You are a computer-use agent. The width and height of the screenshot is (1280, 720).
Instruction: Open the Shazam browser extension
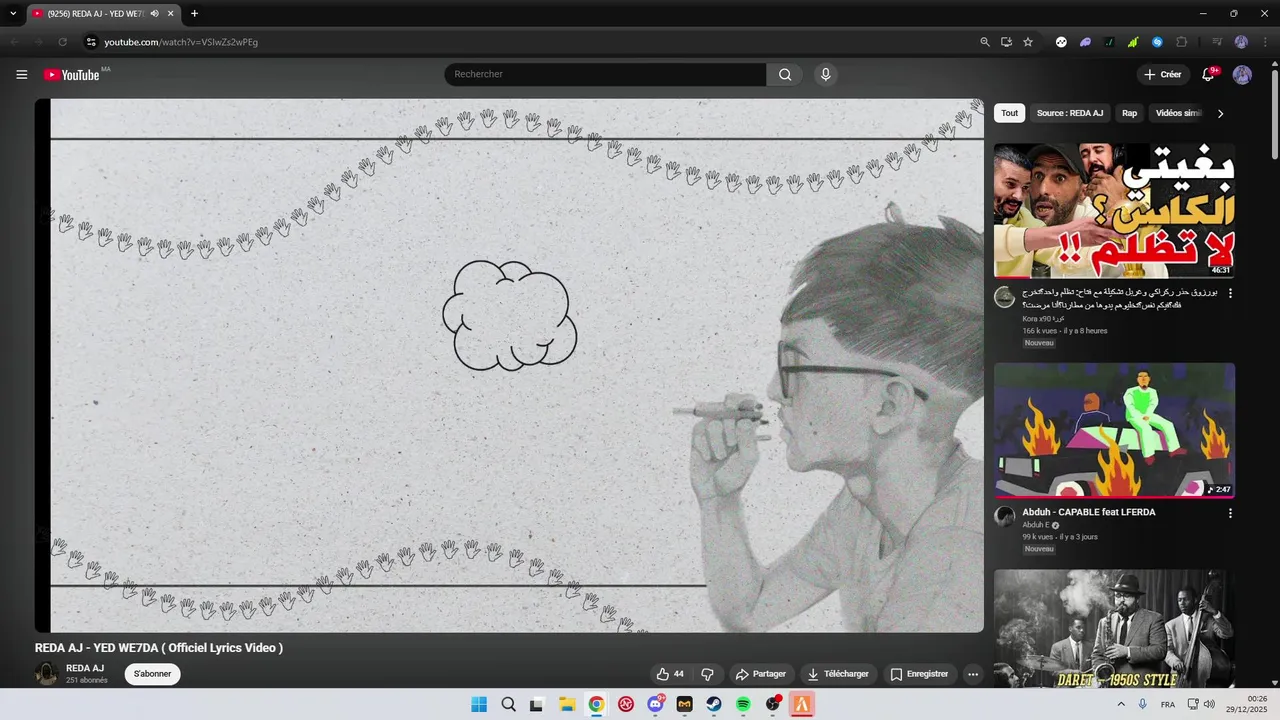pos(1157,42)
